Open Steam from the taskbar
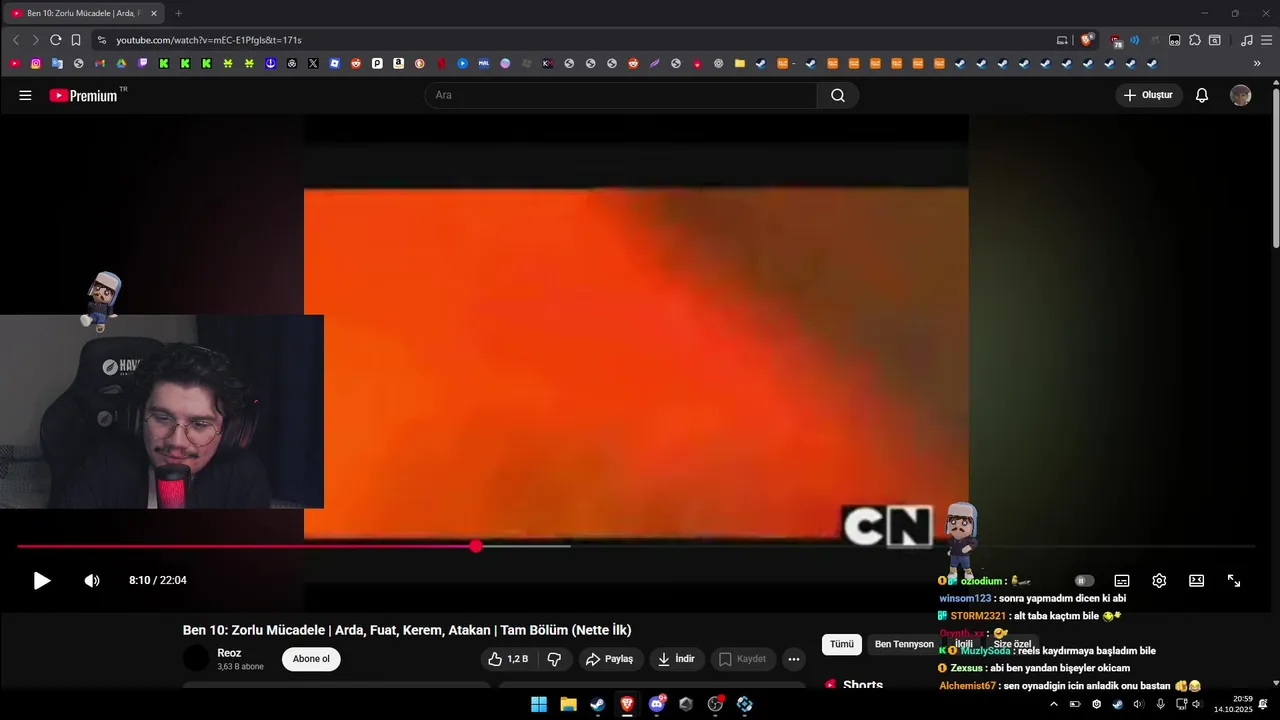 pos(597,704)
